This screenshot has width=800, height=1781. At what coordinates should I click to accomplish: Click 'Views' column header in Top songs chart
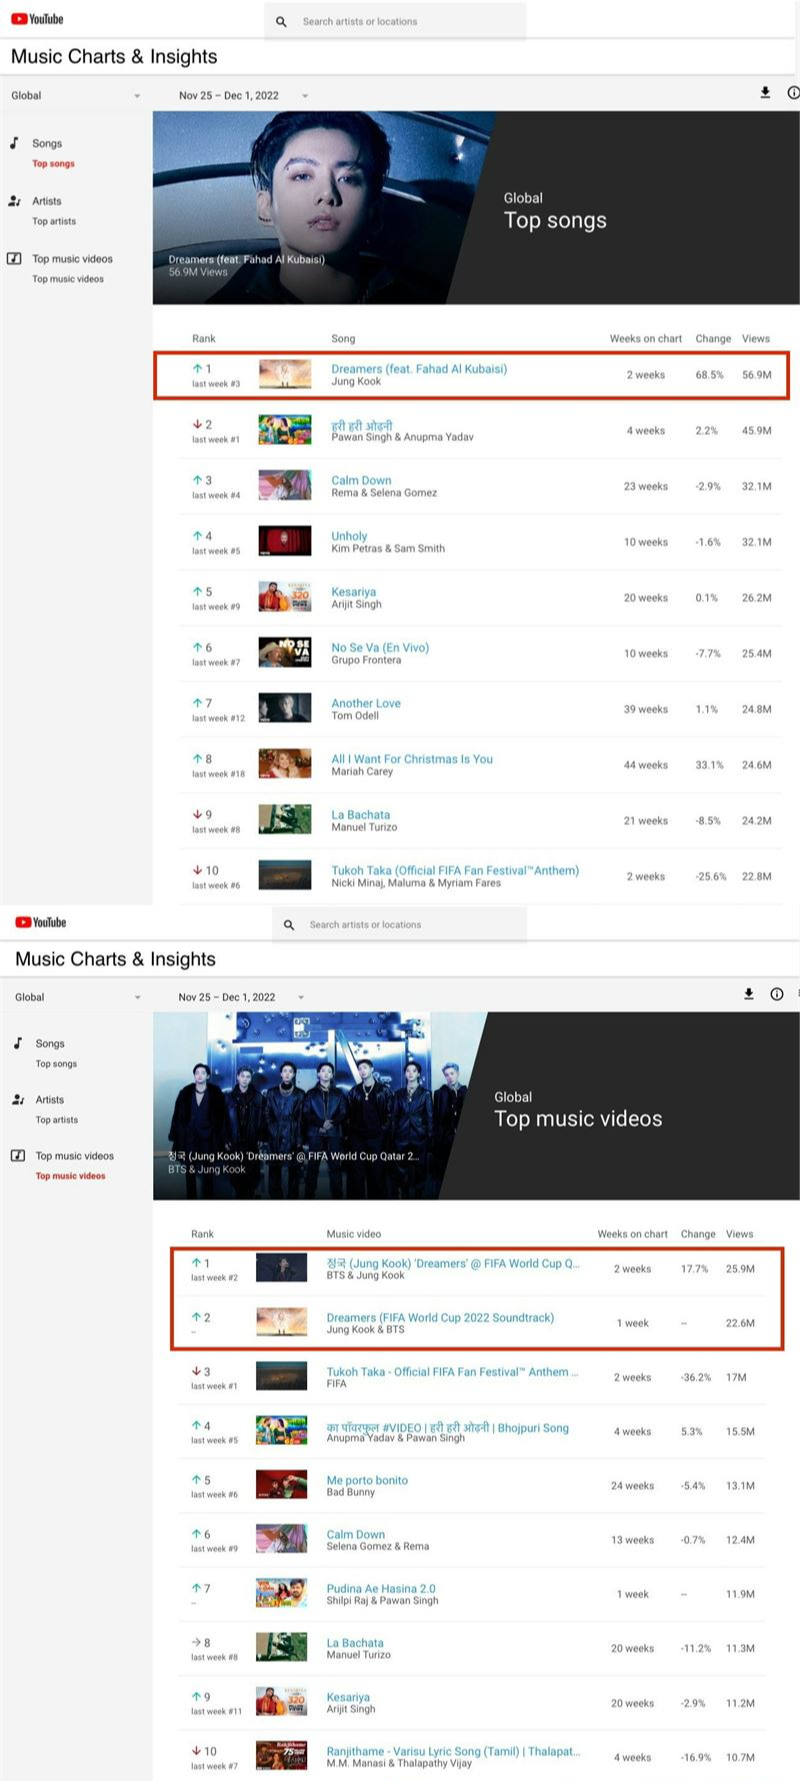click(756, 339)
